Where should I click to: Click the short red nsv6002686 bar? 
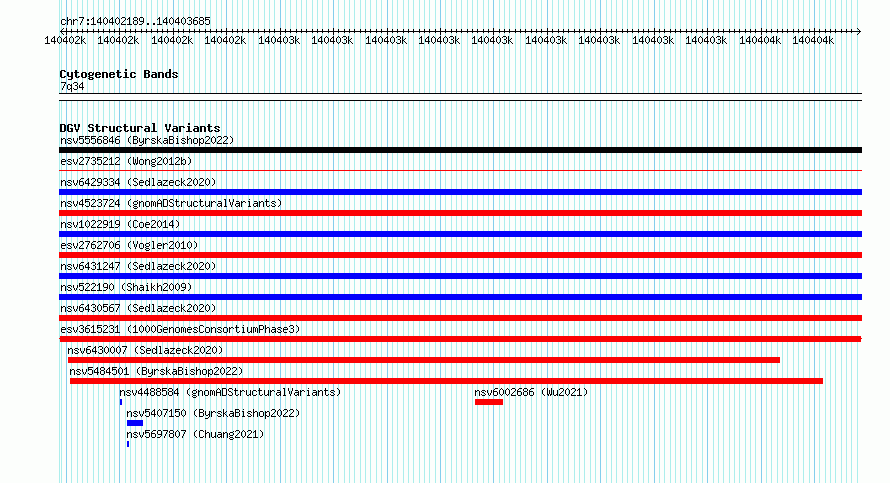[489, 402]
